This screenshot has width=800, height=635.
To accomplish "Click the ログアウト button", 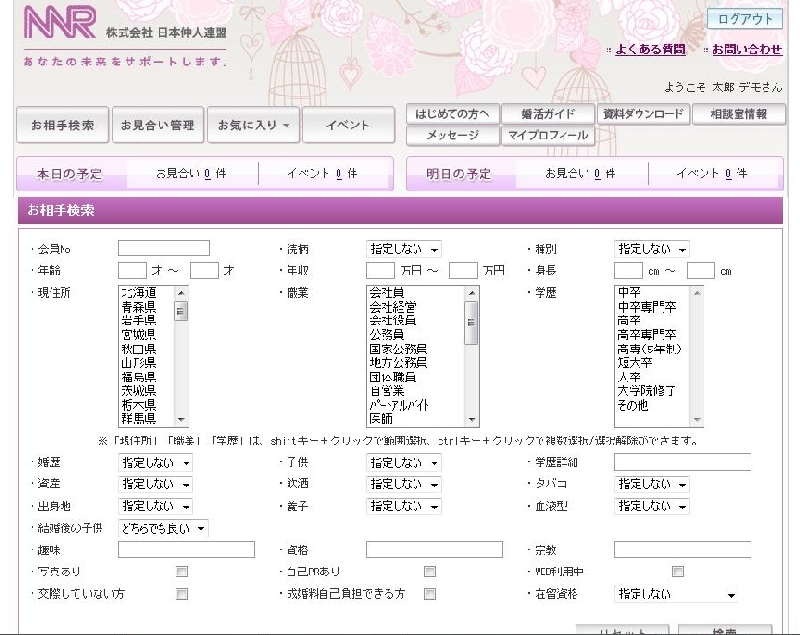I will [x=744, y=19].
